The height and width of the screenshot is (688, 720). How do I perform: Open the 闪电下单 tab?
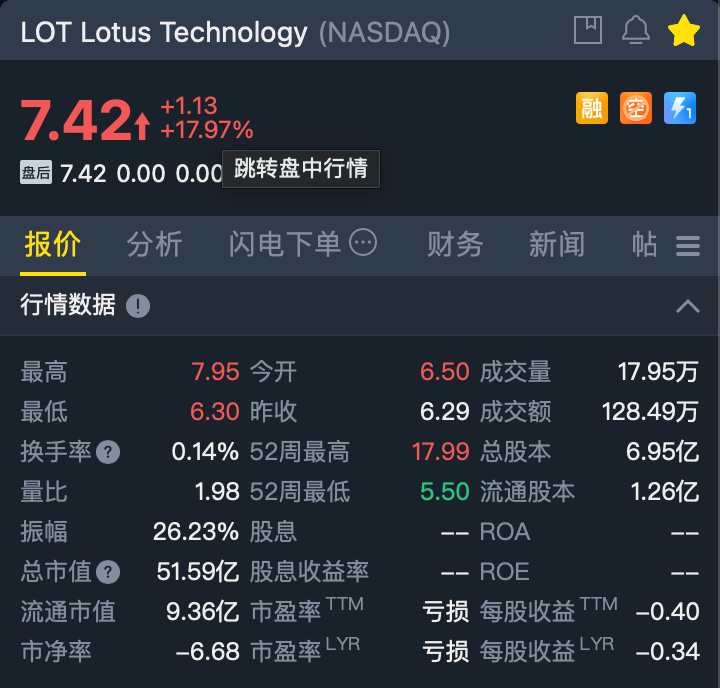point(285,245)
